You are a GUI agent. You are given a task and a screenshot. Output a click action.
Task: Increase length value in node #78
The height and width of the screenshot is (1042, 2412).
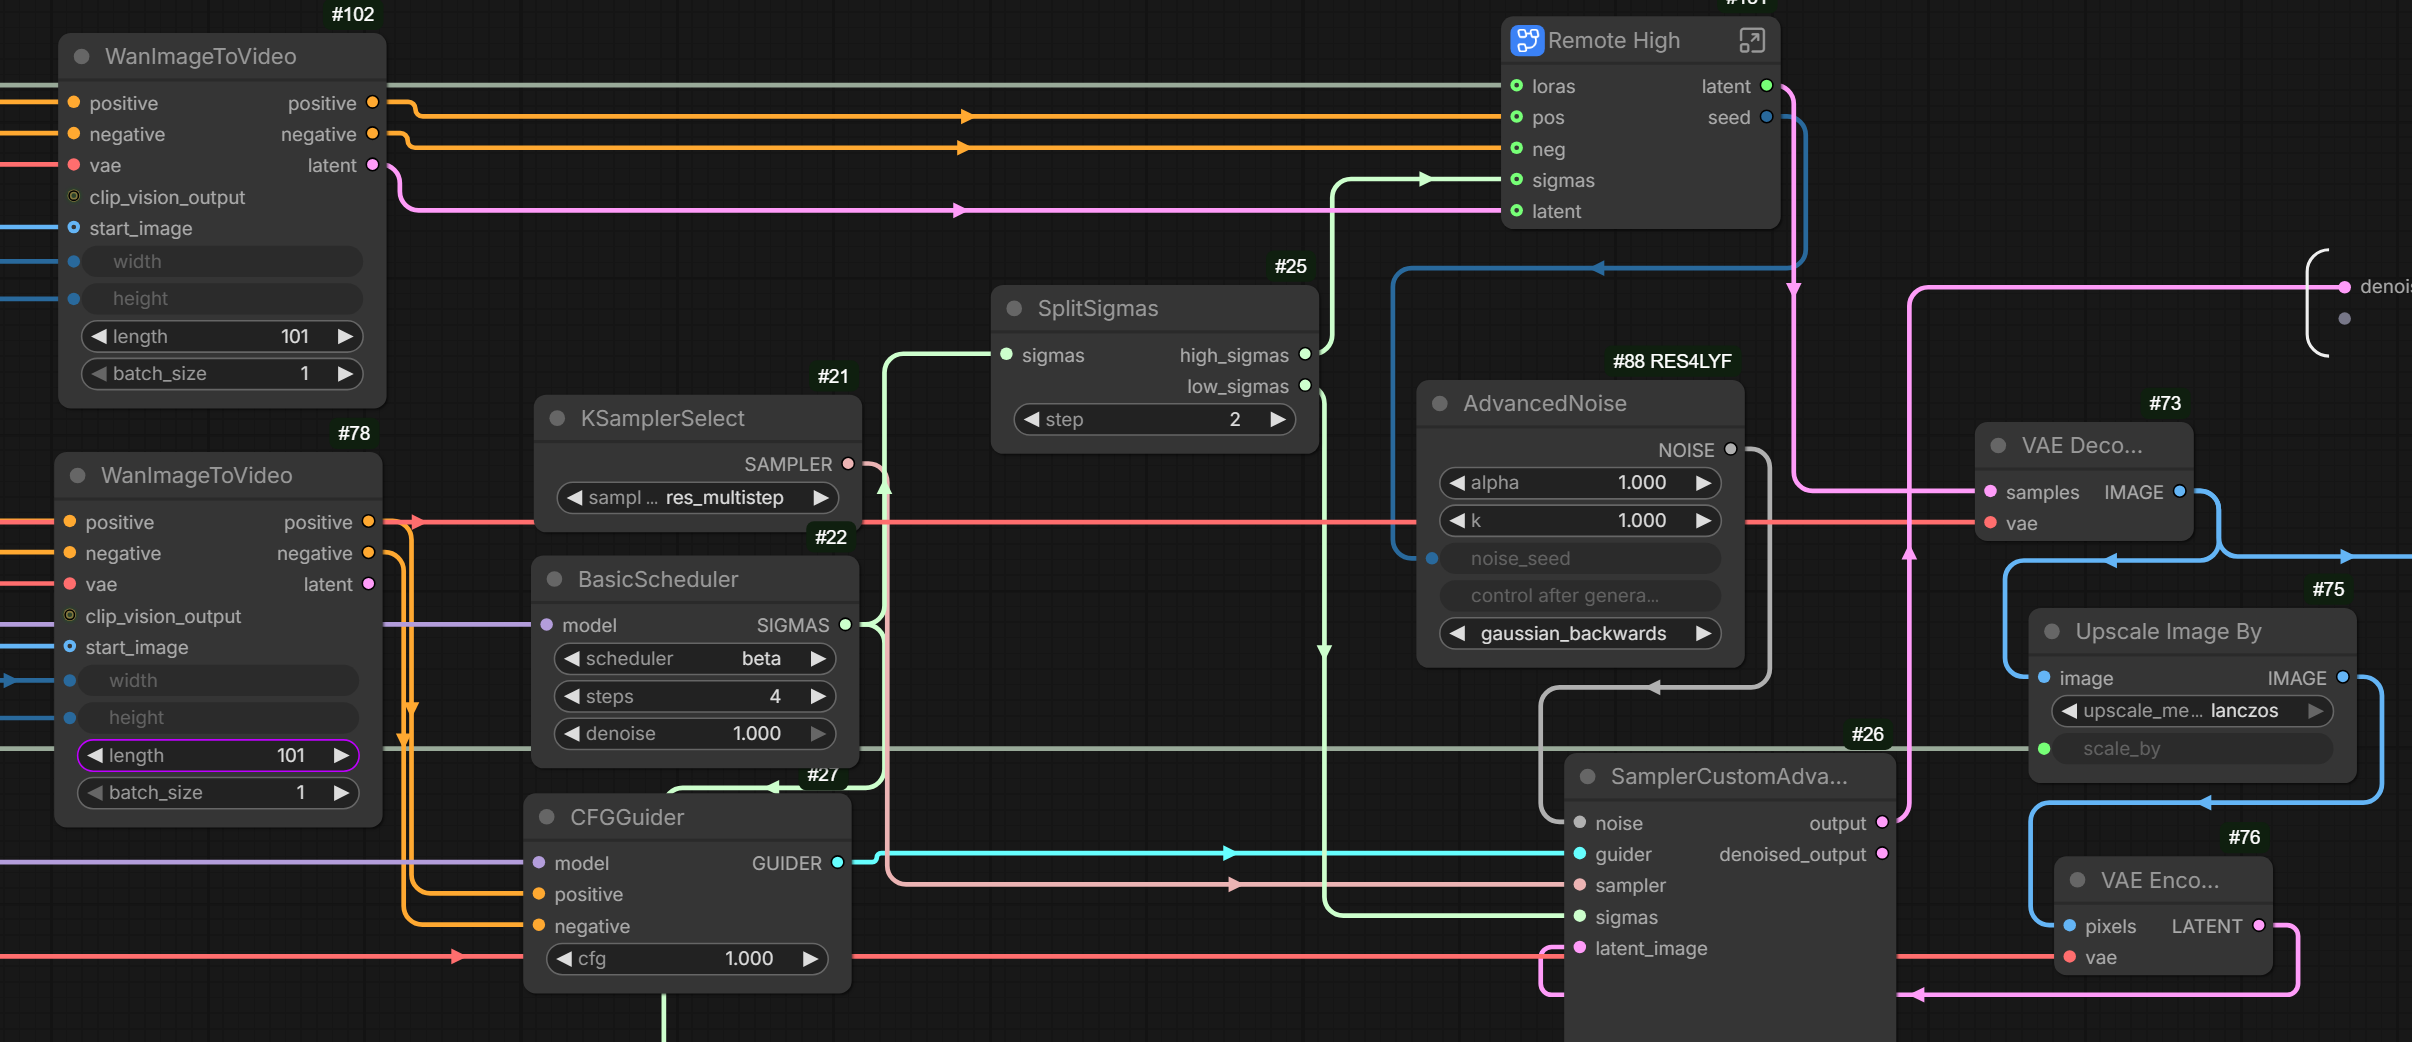click(341, 756)
